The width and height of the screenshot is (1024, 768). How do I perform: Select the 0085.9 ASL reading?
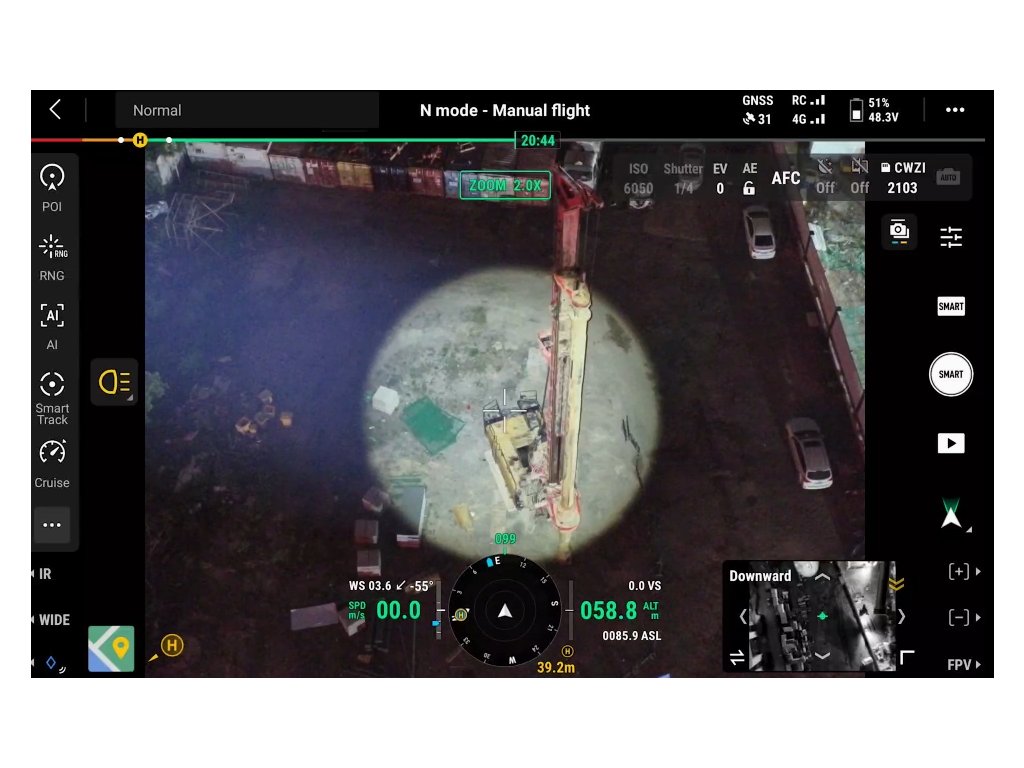tap(632, 635)
